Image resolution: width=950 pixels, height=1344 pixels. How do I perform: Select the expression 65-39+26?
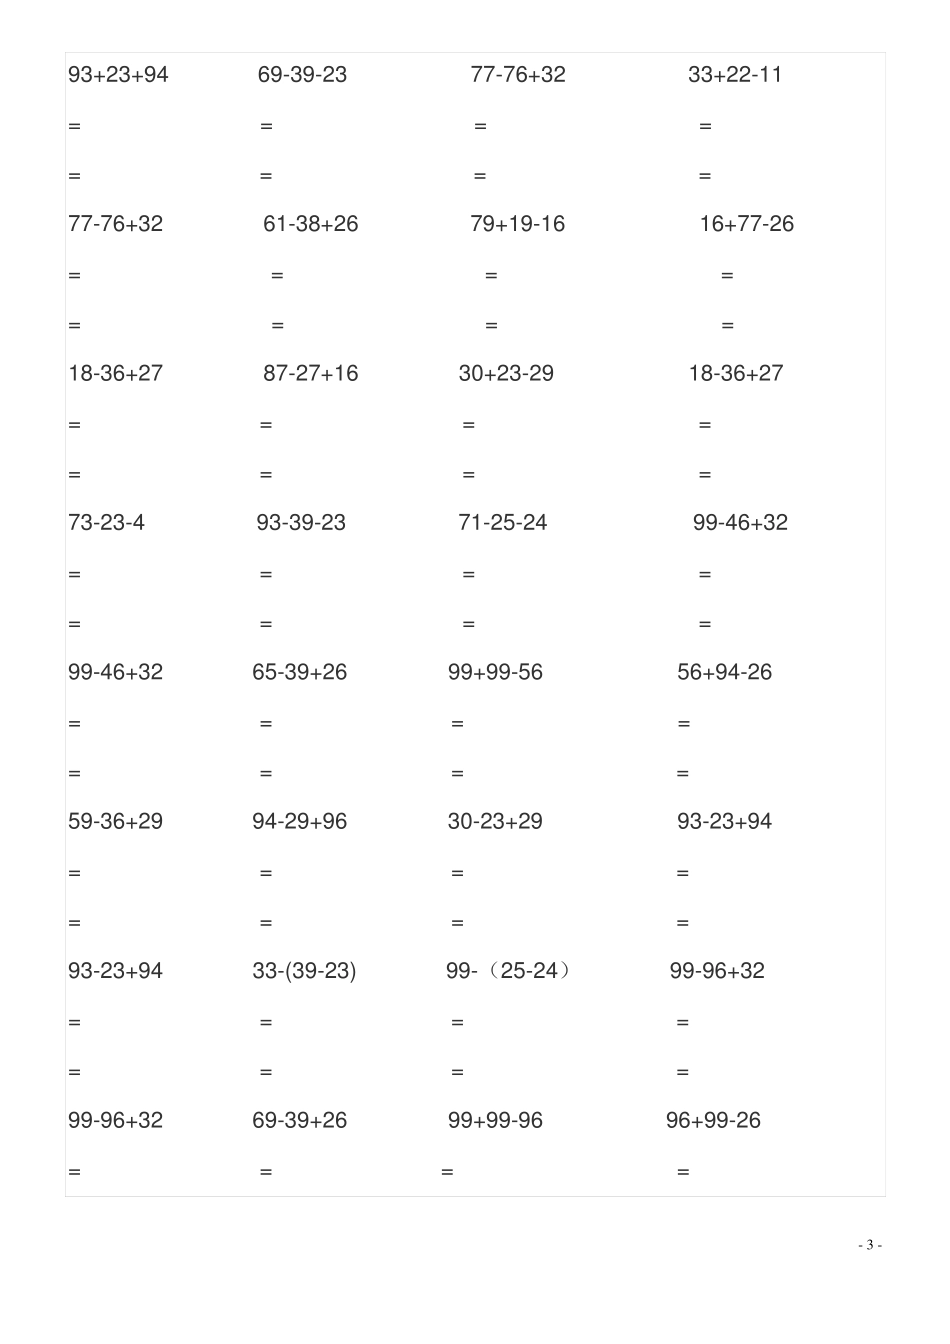(x=299, y=672)
